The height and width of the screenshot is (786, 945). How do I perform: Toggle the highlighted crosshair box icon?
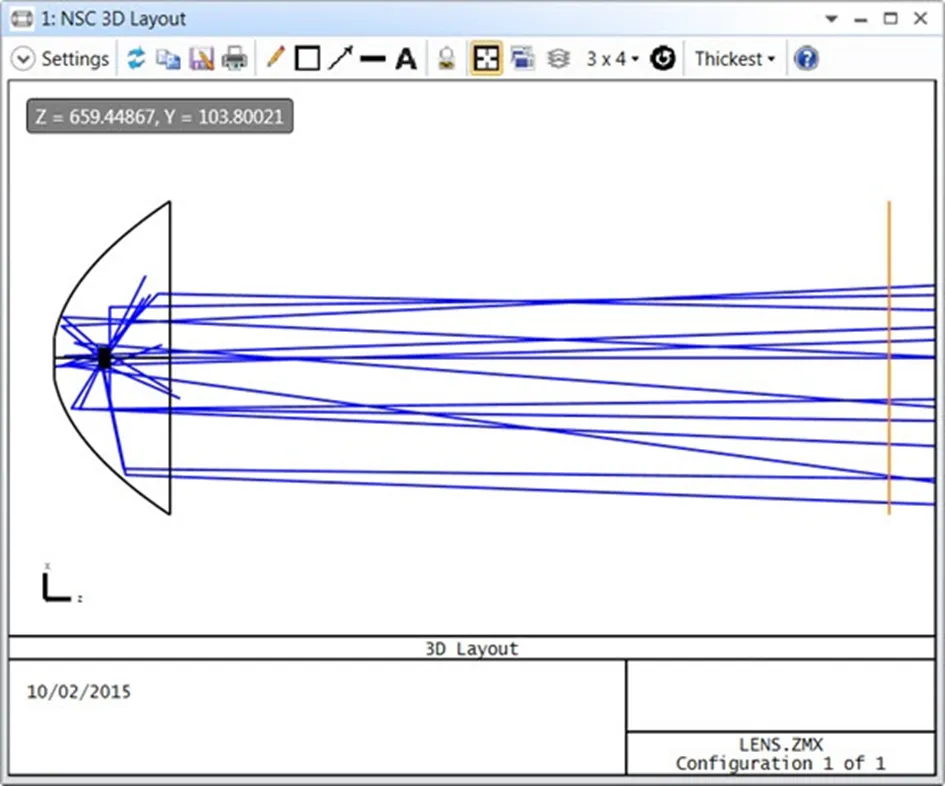tap(486, 59)
